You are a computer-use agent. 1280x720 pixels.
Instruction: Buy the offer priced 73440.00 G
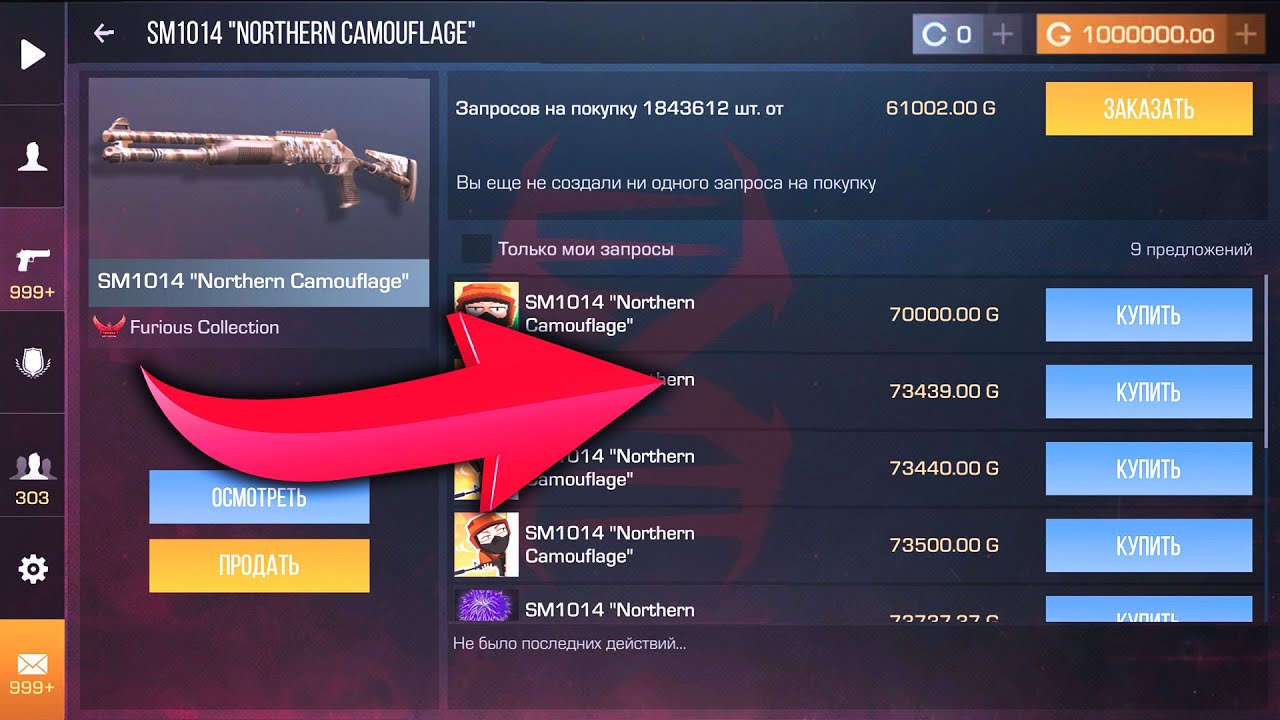coord(1149,468)
